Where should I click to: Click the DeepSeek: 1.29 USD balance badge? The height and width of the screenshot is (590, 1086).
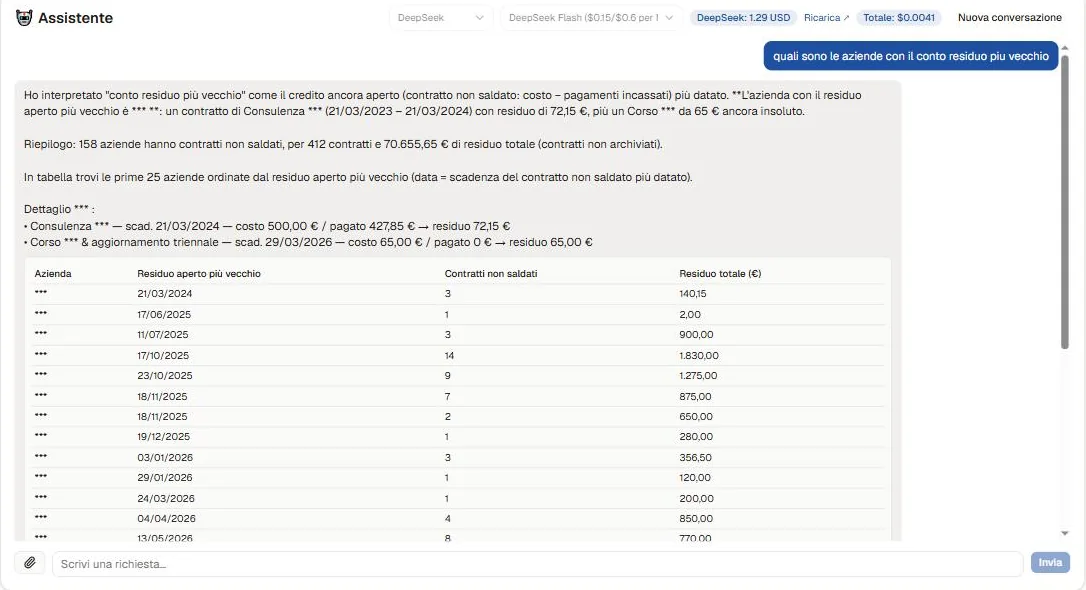coord(743,18)
